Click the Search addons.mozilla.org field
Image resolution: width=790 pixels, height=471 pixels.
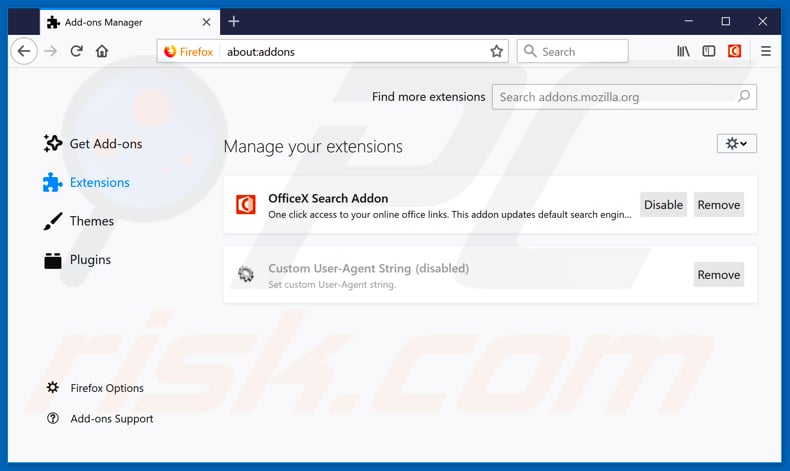[624, 97]
